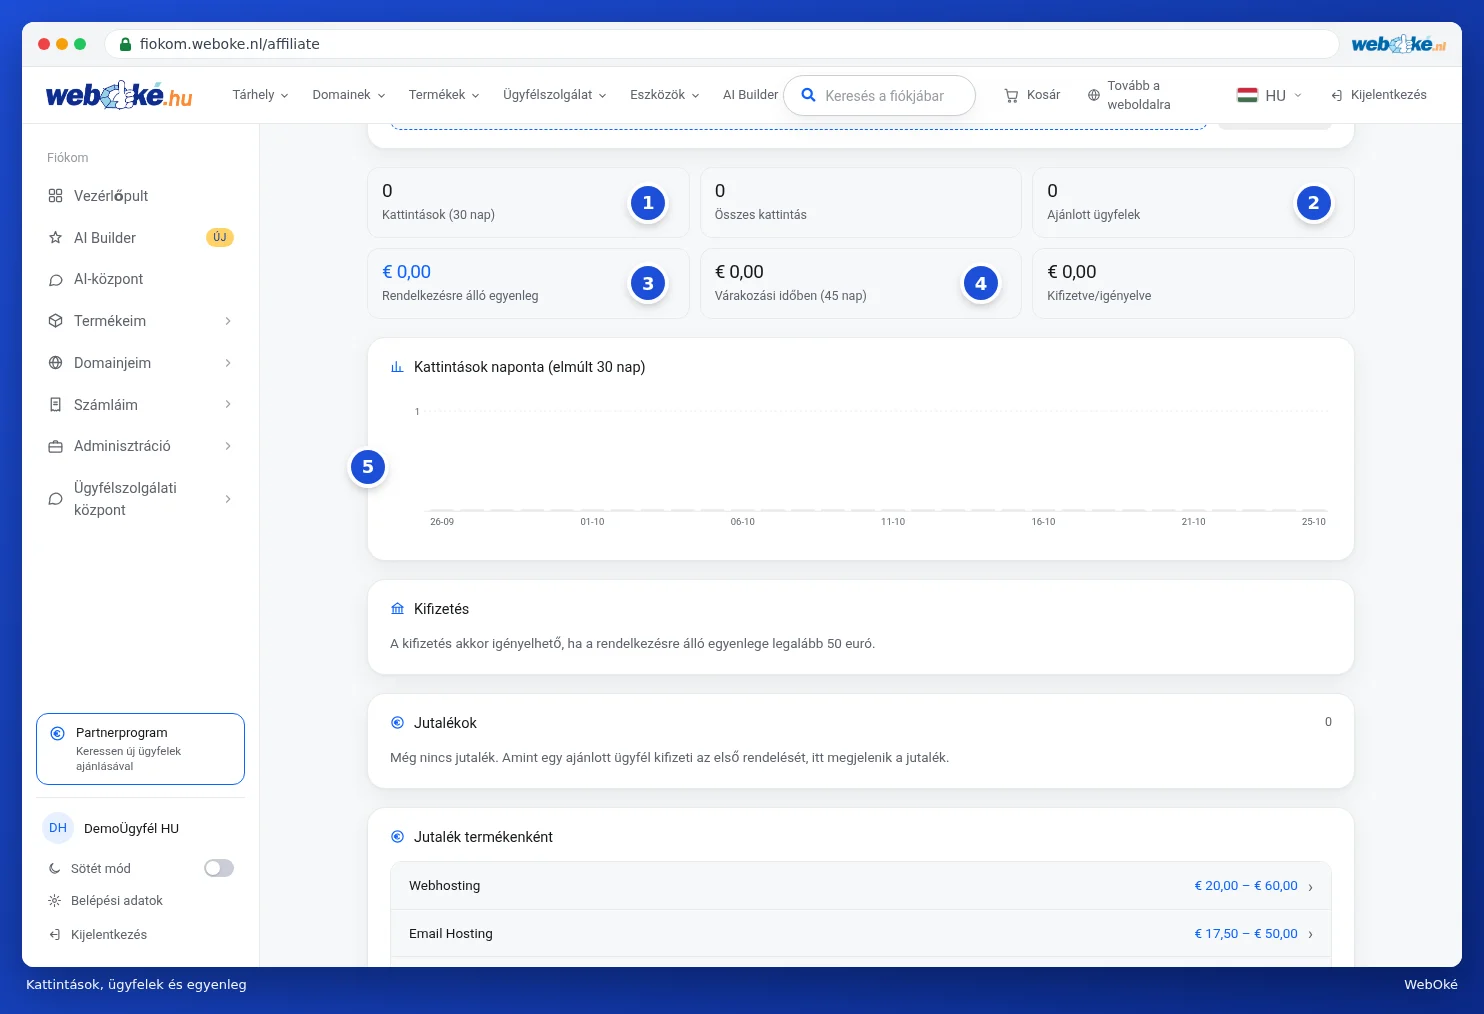Expand the Webhosting commission row
Screen dimensions: 1484x1014
point(861,886)
